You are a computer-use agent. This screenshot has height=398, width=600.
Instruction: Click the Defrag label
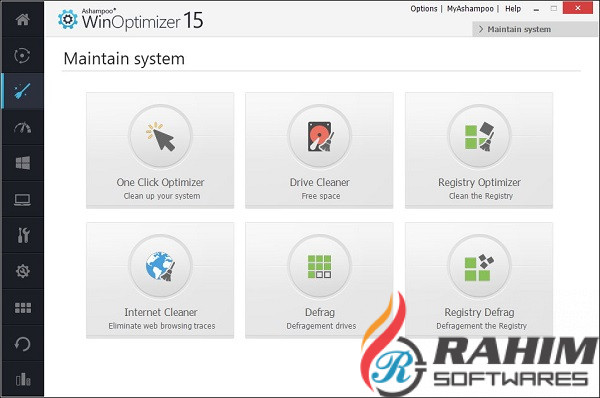[320, 313]
